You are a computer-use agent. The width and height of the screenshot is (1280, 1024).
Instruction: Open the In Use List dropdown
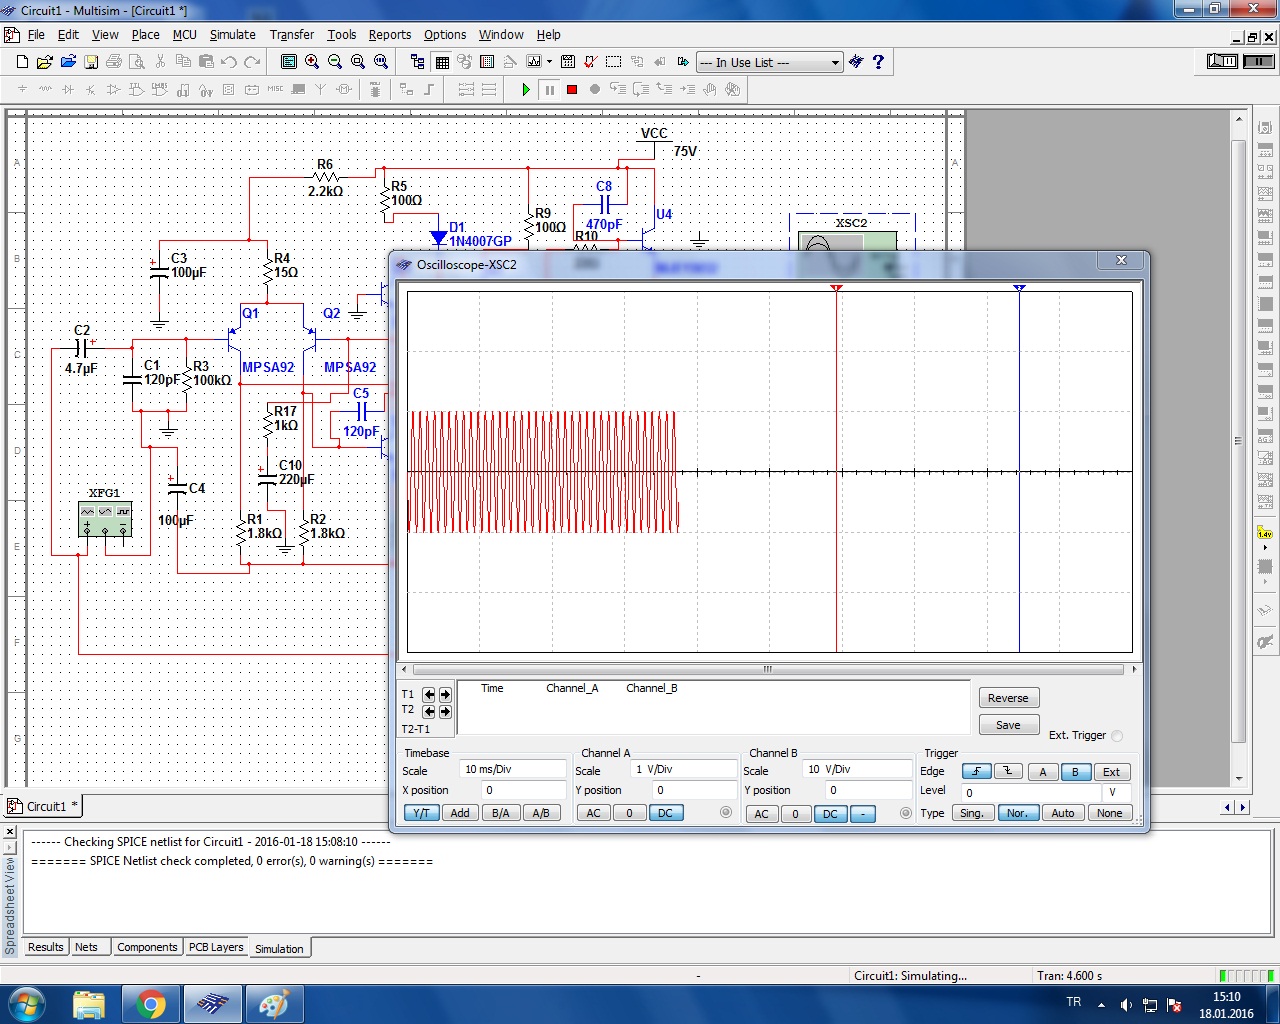coord(835,63)
